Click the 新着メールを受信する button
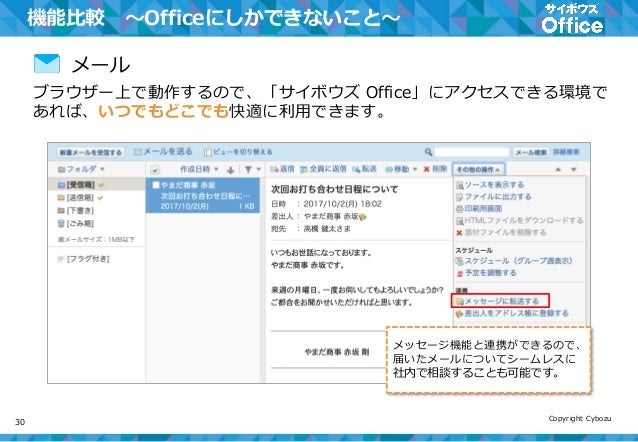Viewport: 638px width, 442px height. pyautogui.click(x=90, y=152)
